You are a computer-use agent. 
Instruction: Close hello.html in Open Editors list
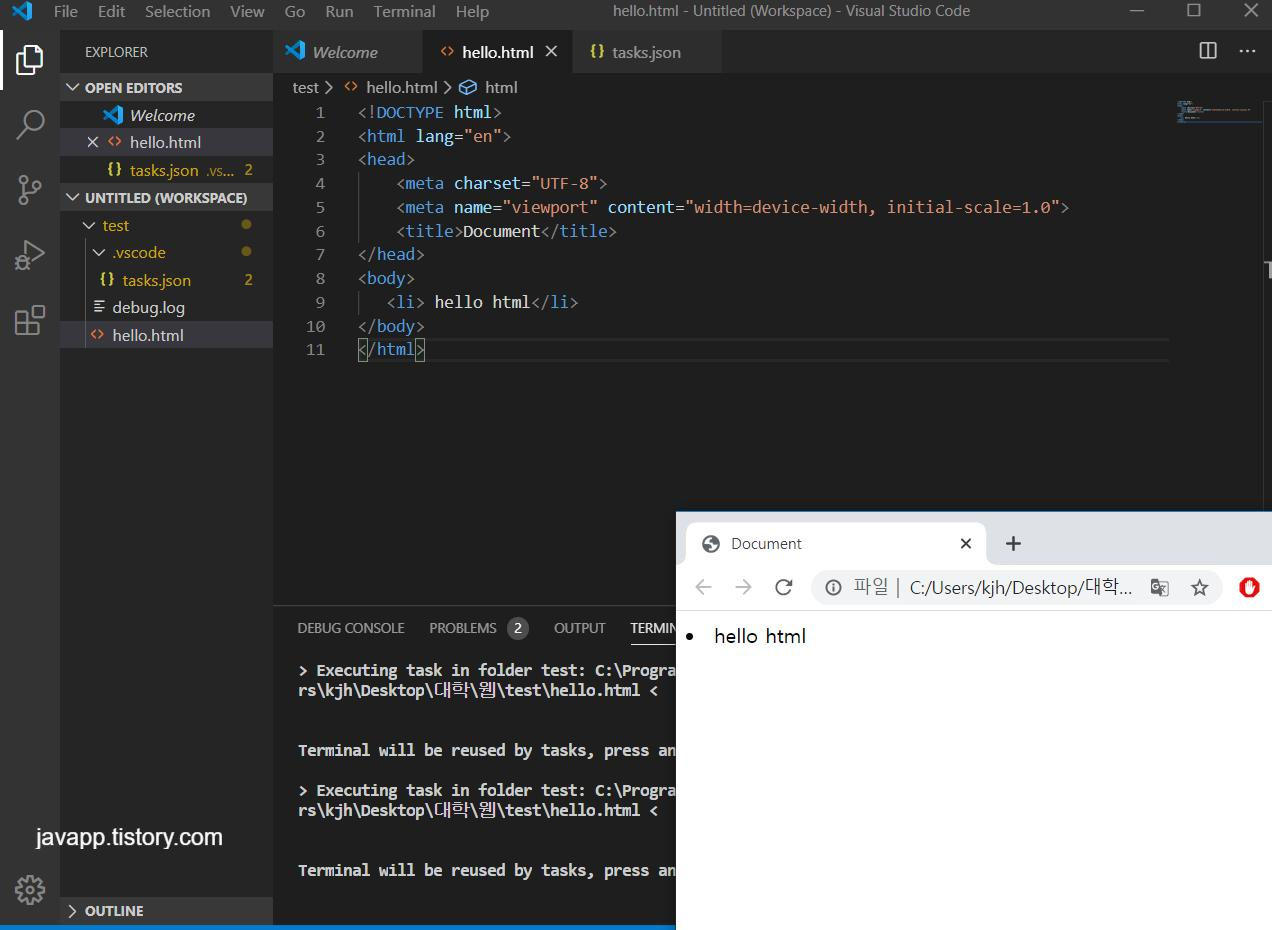pos(93,142)
